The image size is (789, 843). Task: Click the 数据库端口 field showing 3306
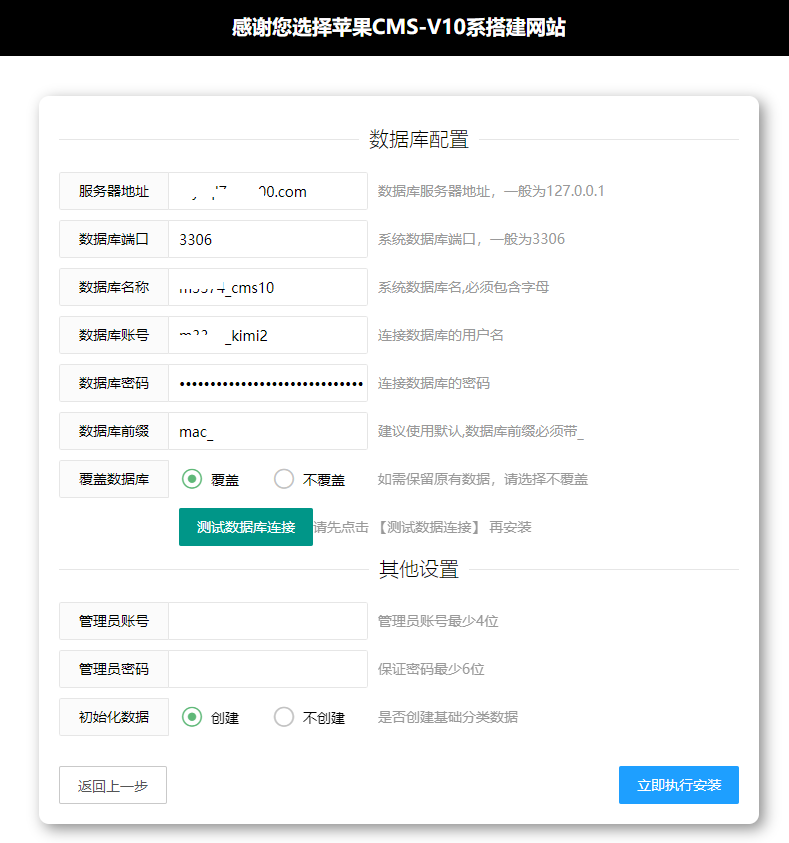[x=268, y=239]
